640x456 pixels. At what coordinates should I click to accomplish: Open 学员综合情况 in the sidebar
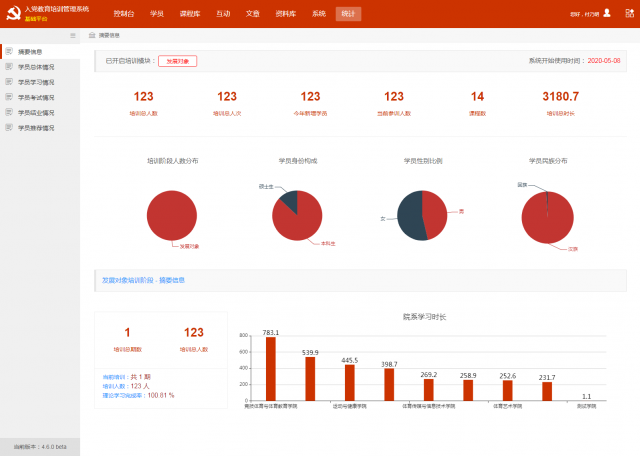pos(36,113)
